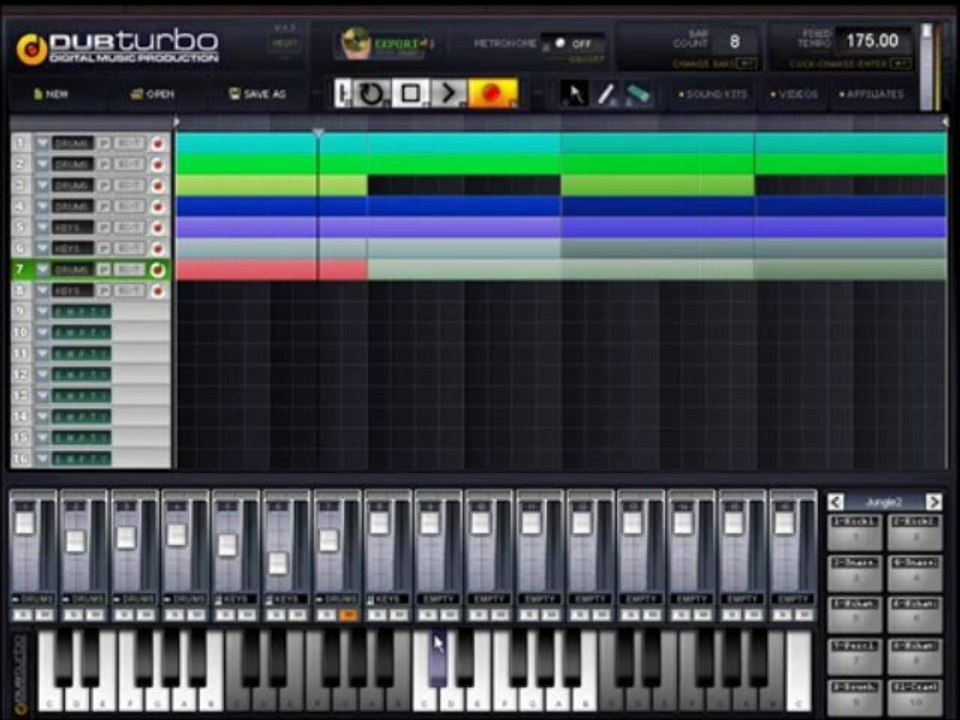Solo mixer channel 1
Image resolution: width=960 pixels, height=720 pixels.
tap(23, 615)
